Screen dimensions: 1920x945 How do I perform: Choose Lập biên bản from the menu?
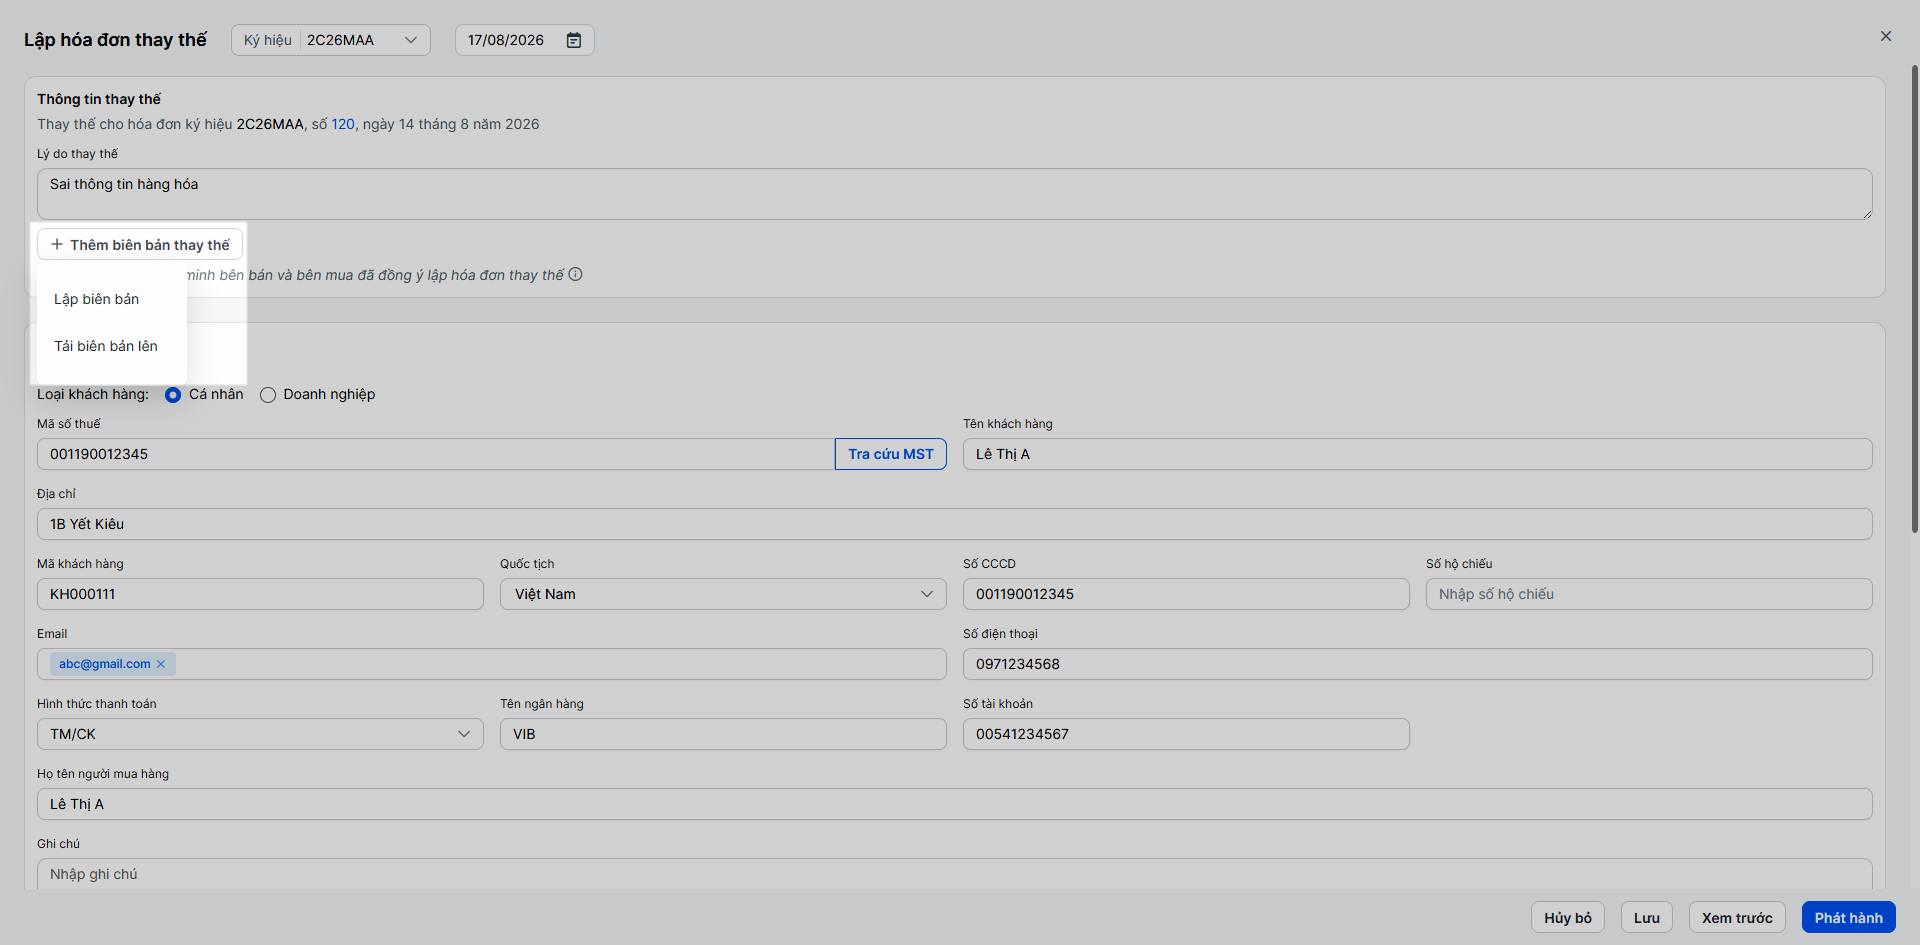(x=97, y=299)
